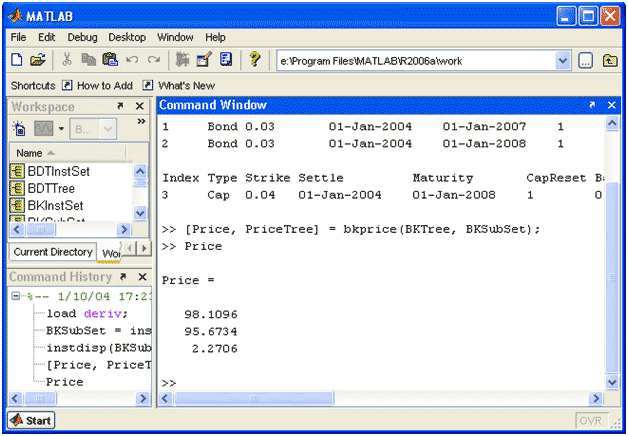Create new variable in Workspace toolbar
Screen dimensions: 628x436
tap(19, 129)
